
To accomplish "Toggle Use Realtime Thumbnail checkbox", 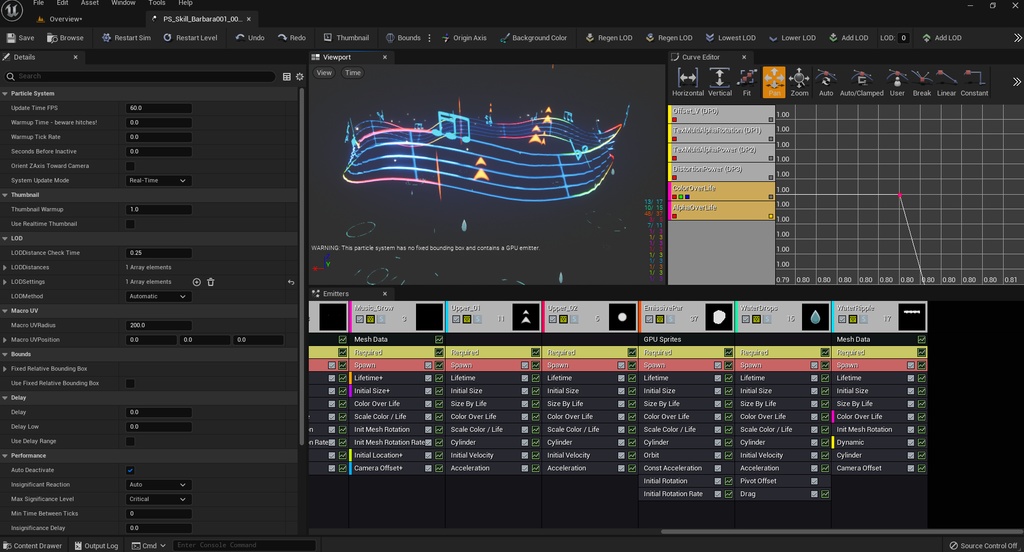I will tap(130, 224).
